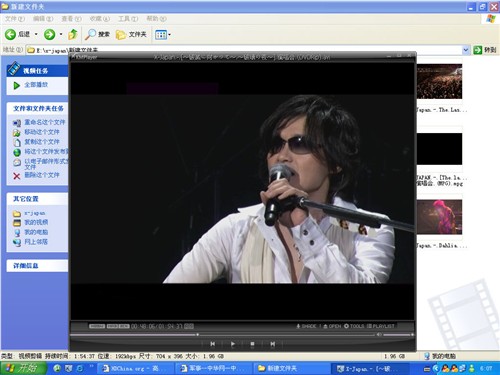Select the pink performer video thumbnail
Screen dimensions: 500x375
[x=439, y=217]
